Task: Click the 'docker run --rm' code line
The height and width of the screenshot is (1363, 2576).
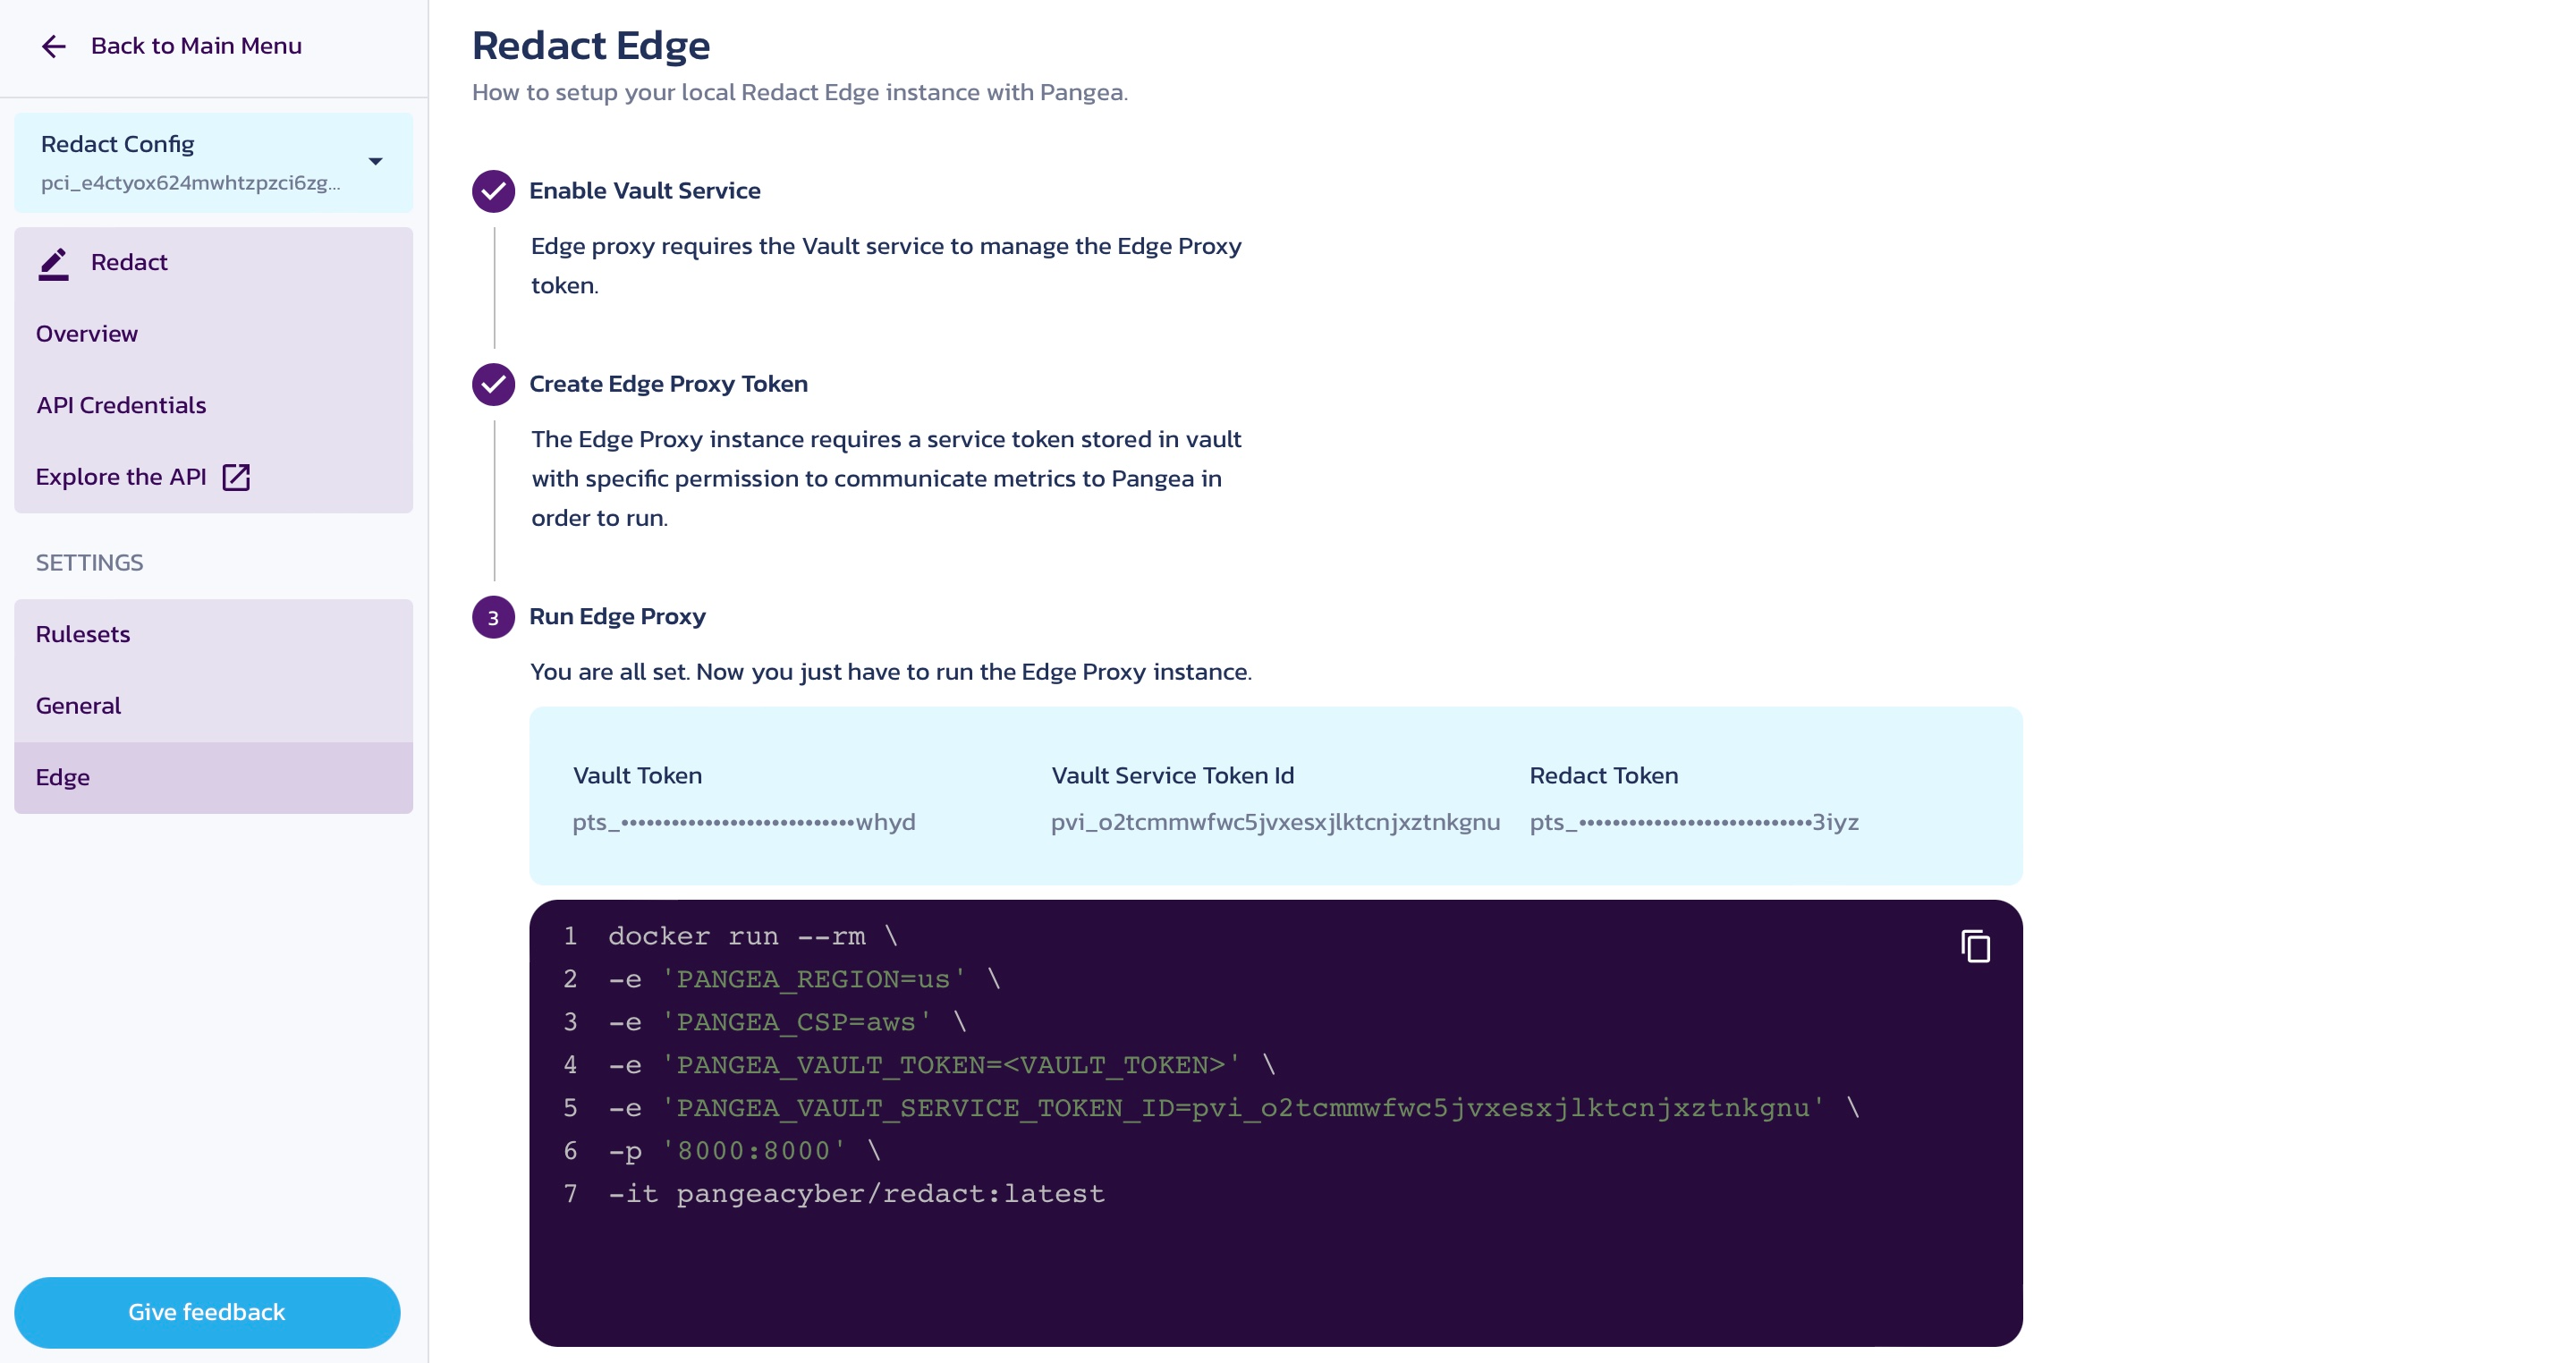Action: [753, 936]
